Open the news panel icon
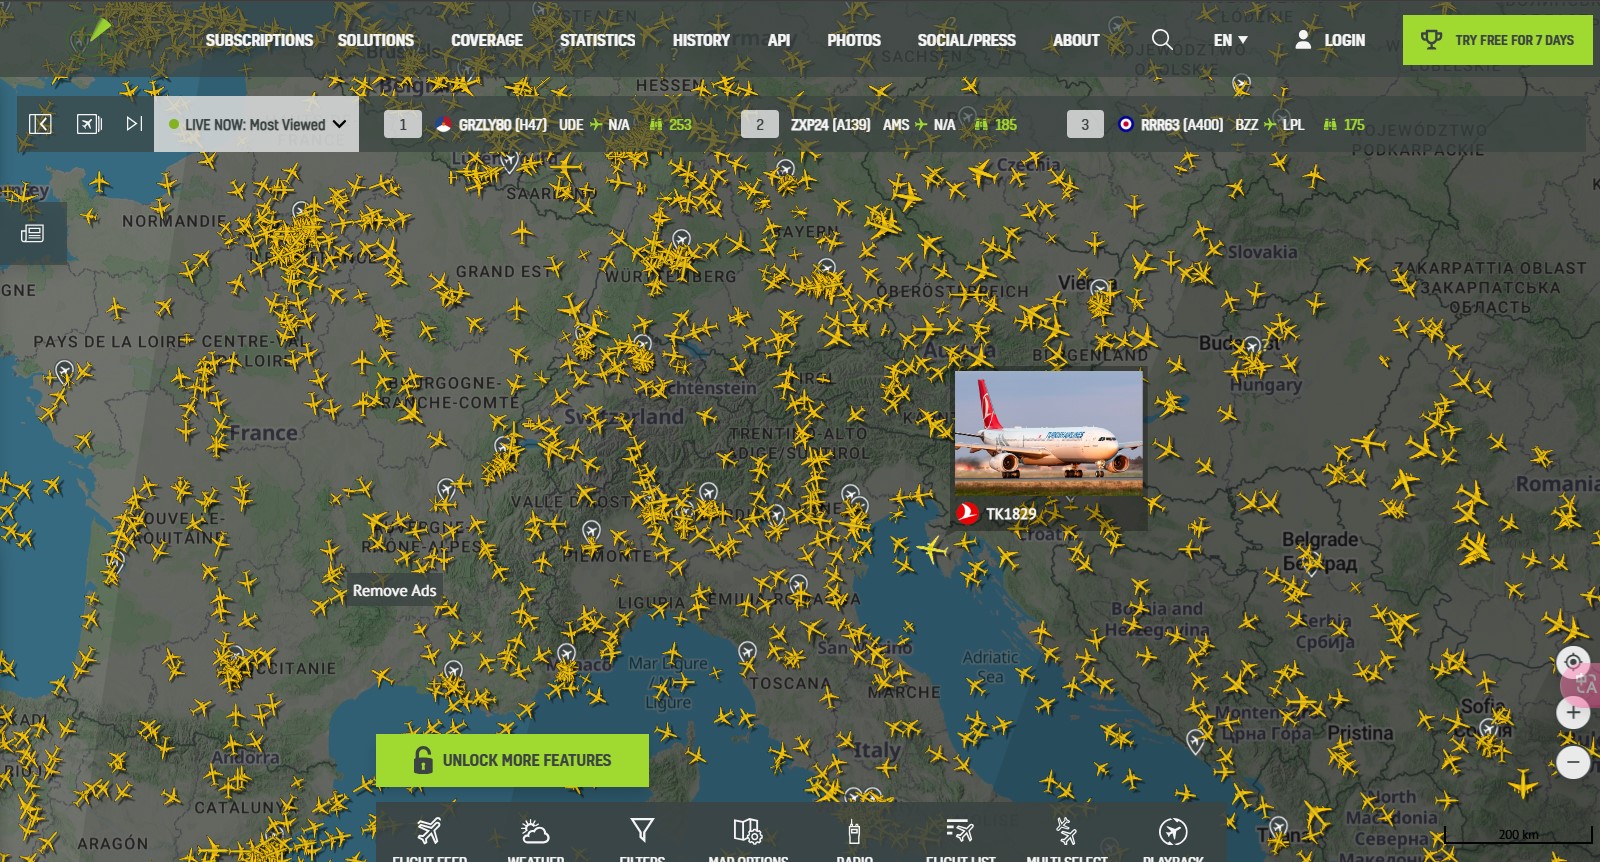This screenshot has height=862, width=1600. point(32,233)
